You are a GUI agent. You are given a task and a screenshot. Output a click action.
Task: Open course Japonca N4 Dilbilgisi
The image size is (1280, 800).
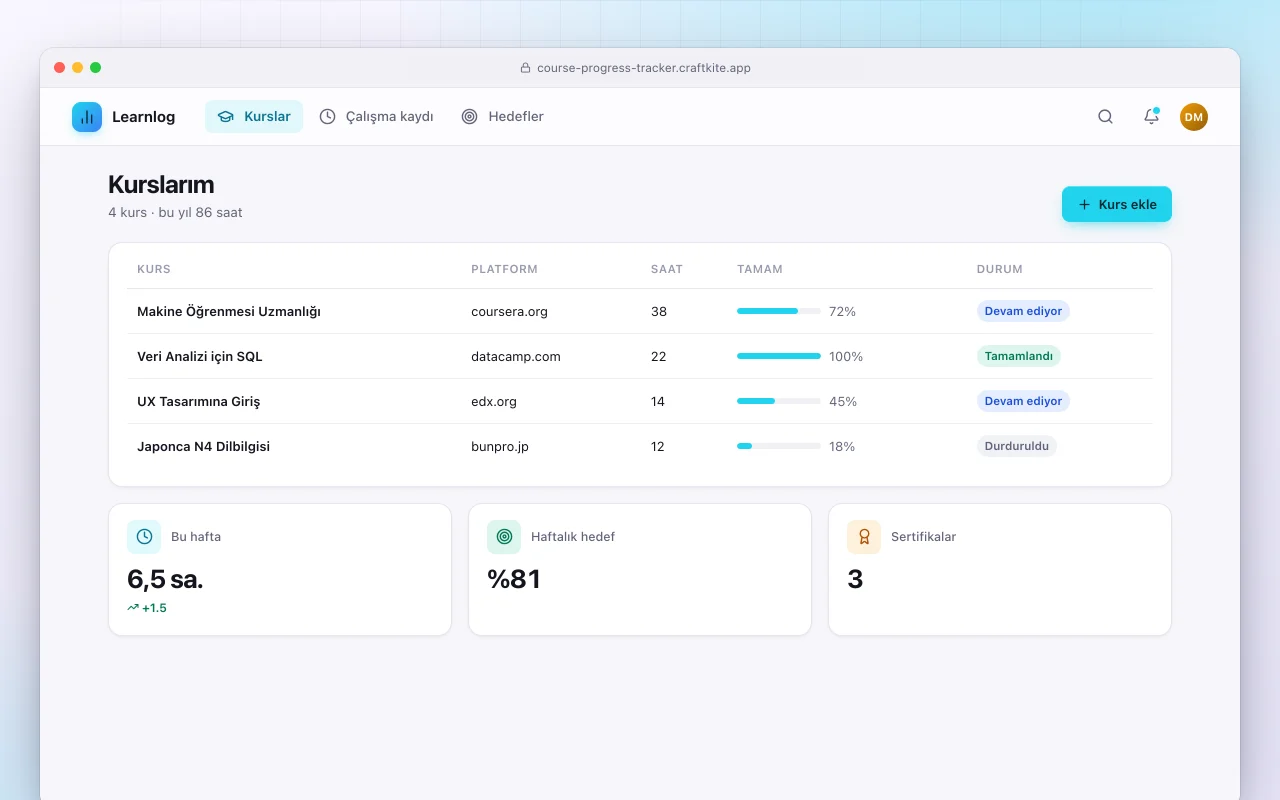203,446
